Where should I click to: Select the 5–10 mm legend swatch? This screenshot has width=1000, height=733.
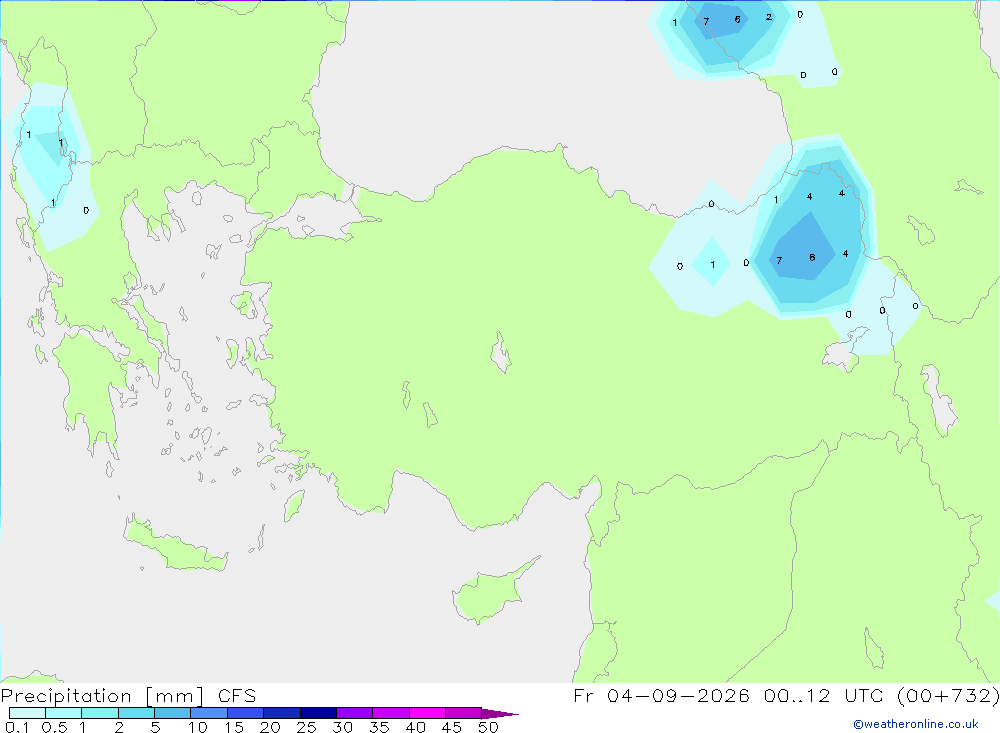(x=173, y=713)
